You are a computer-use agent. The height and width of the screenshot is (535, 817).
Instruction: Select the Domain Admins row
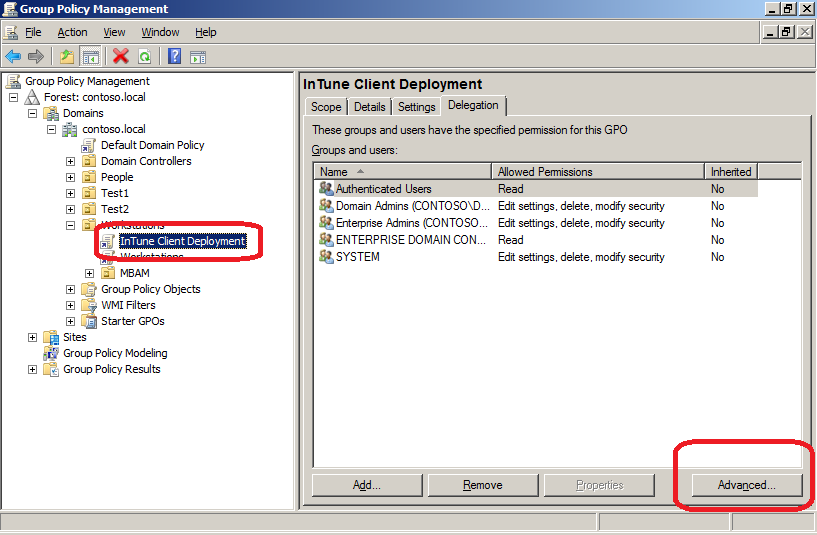[x=536, y=206]
